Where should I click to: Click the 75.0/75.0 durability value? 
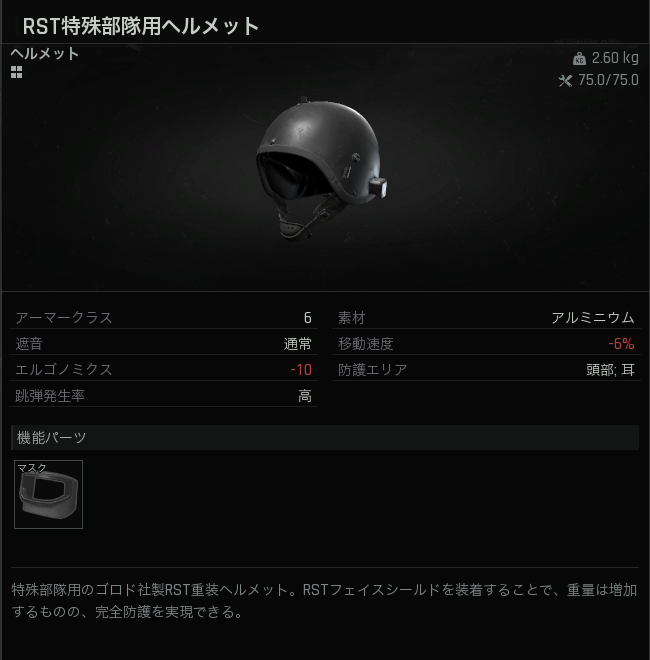click(608, 80)
